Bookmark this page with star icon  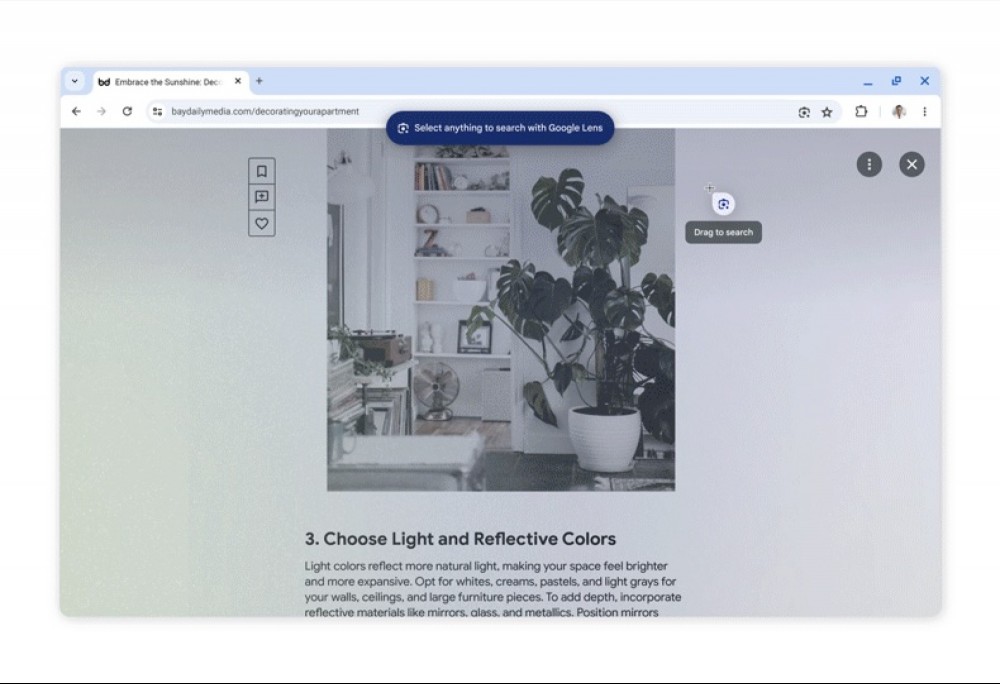[827, 112]
